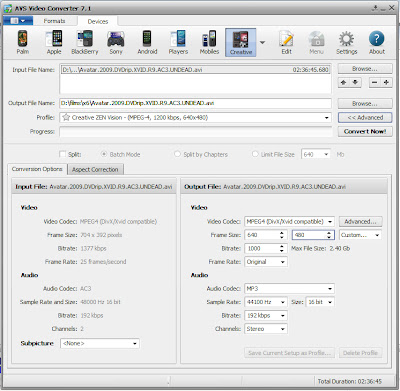Open the Mobiles device category
The width and height of the screenshot is (400, 391).
[209, 42]
